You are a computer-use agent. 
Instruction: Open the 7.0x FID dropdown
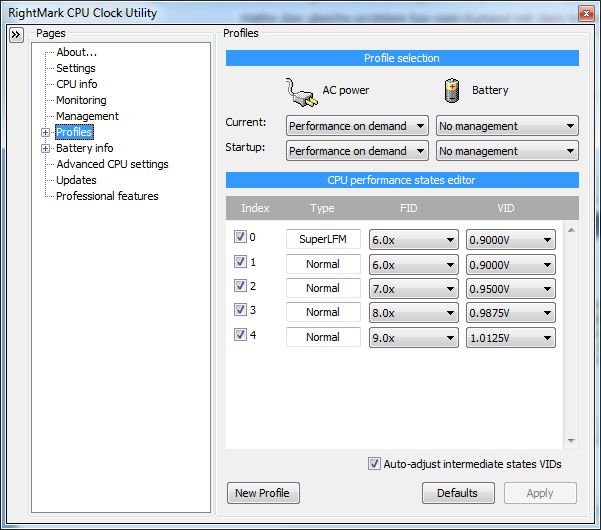click(414, 289)
